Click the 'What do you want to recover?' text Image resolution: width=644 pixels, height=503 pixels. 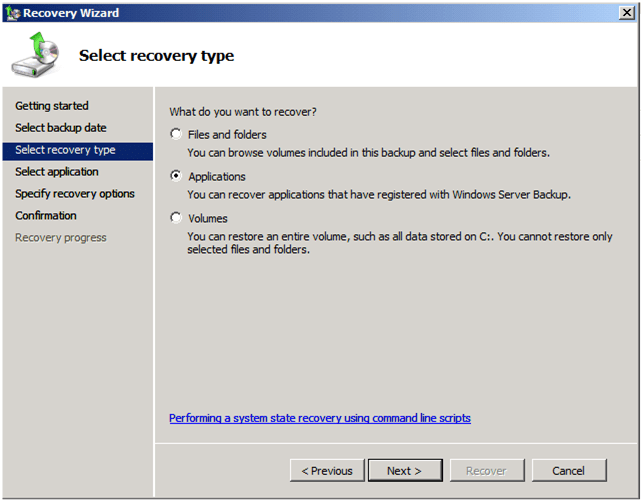coord(243,112)
